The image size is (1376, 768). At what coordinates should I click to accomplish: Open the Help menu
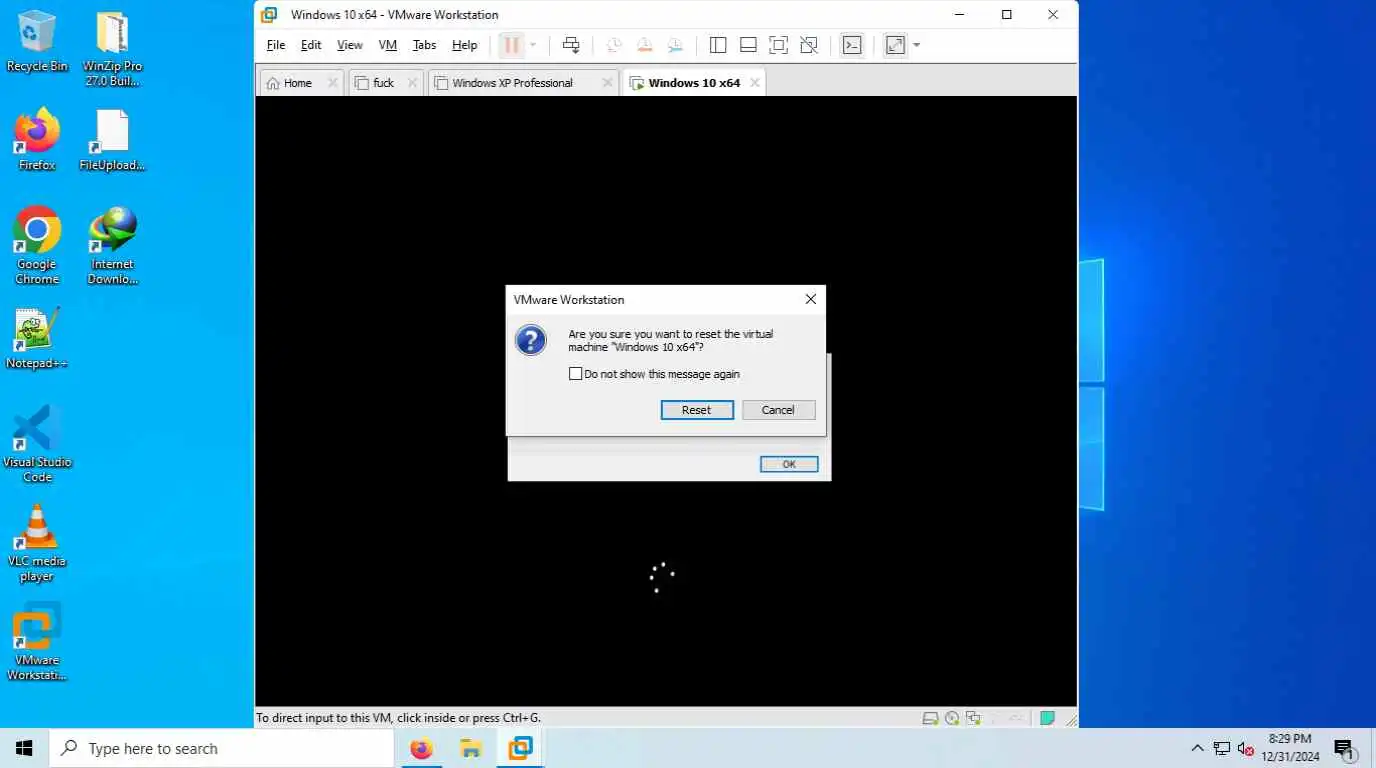pos(464,45)
